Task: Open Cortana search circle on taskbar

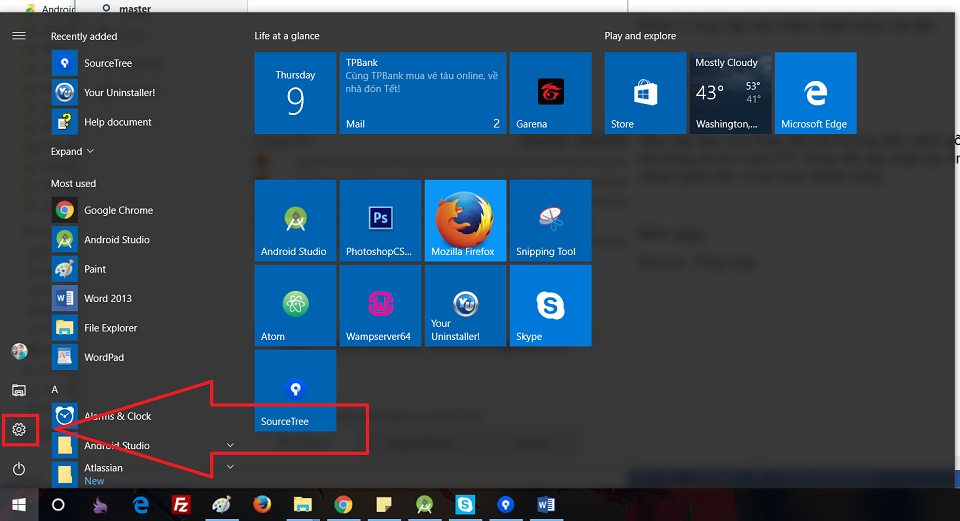Action: coord(58,504)
